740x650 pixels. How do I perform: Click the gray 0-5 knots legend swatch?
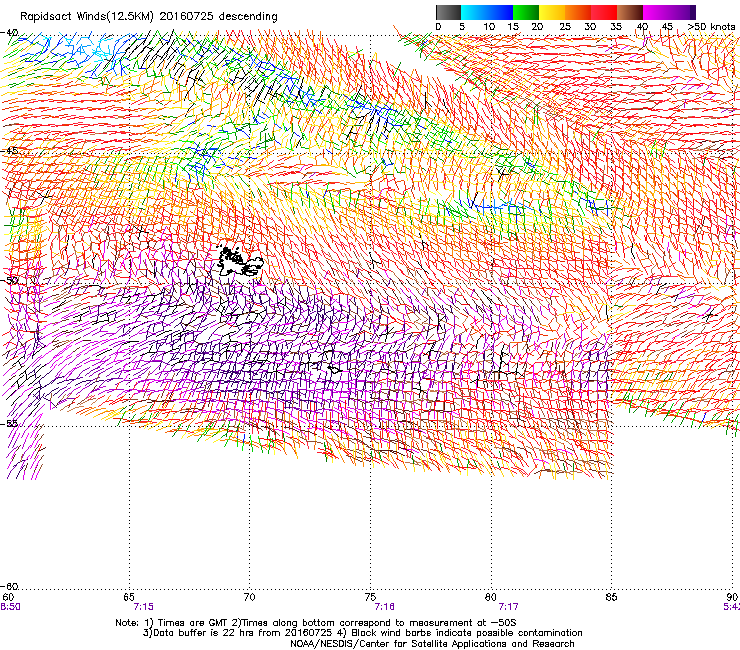(x=448, y=12)
